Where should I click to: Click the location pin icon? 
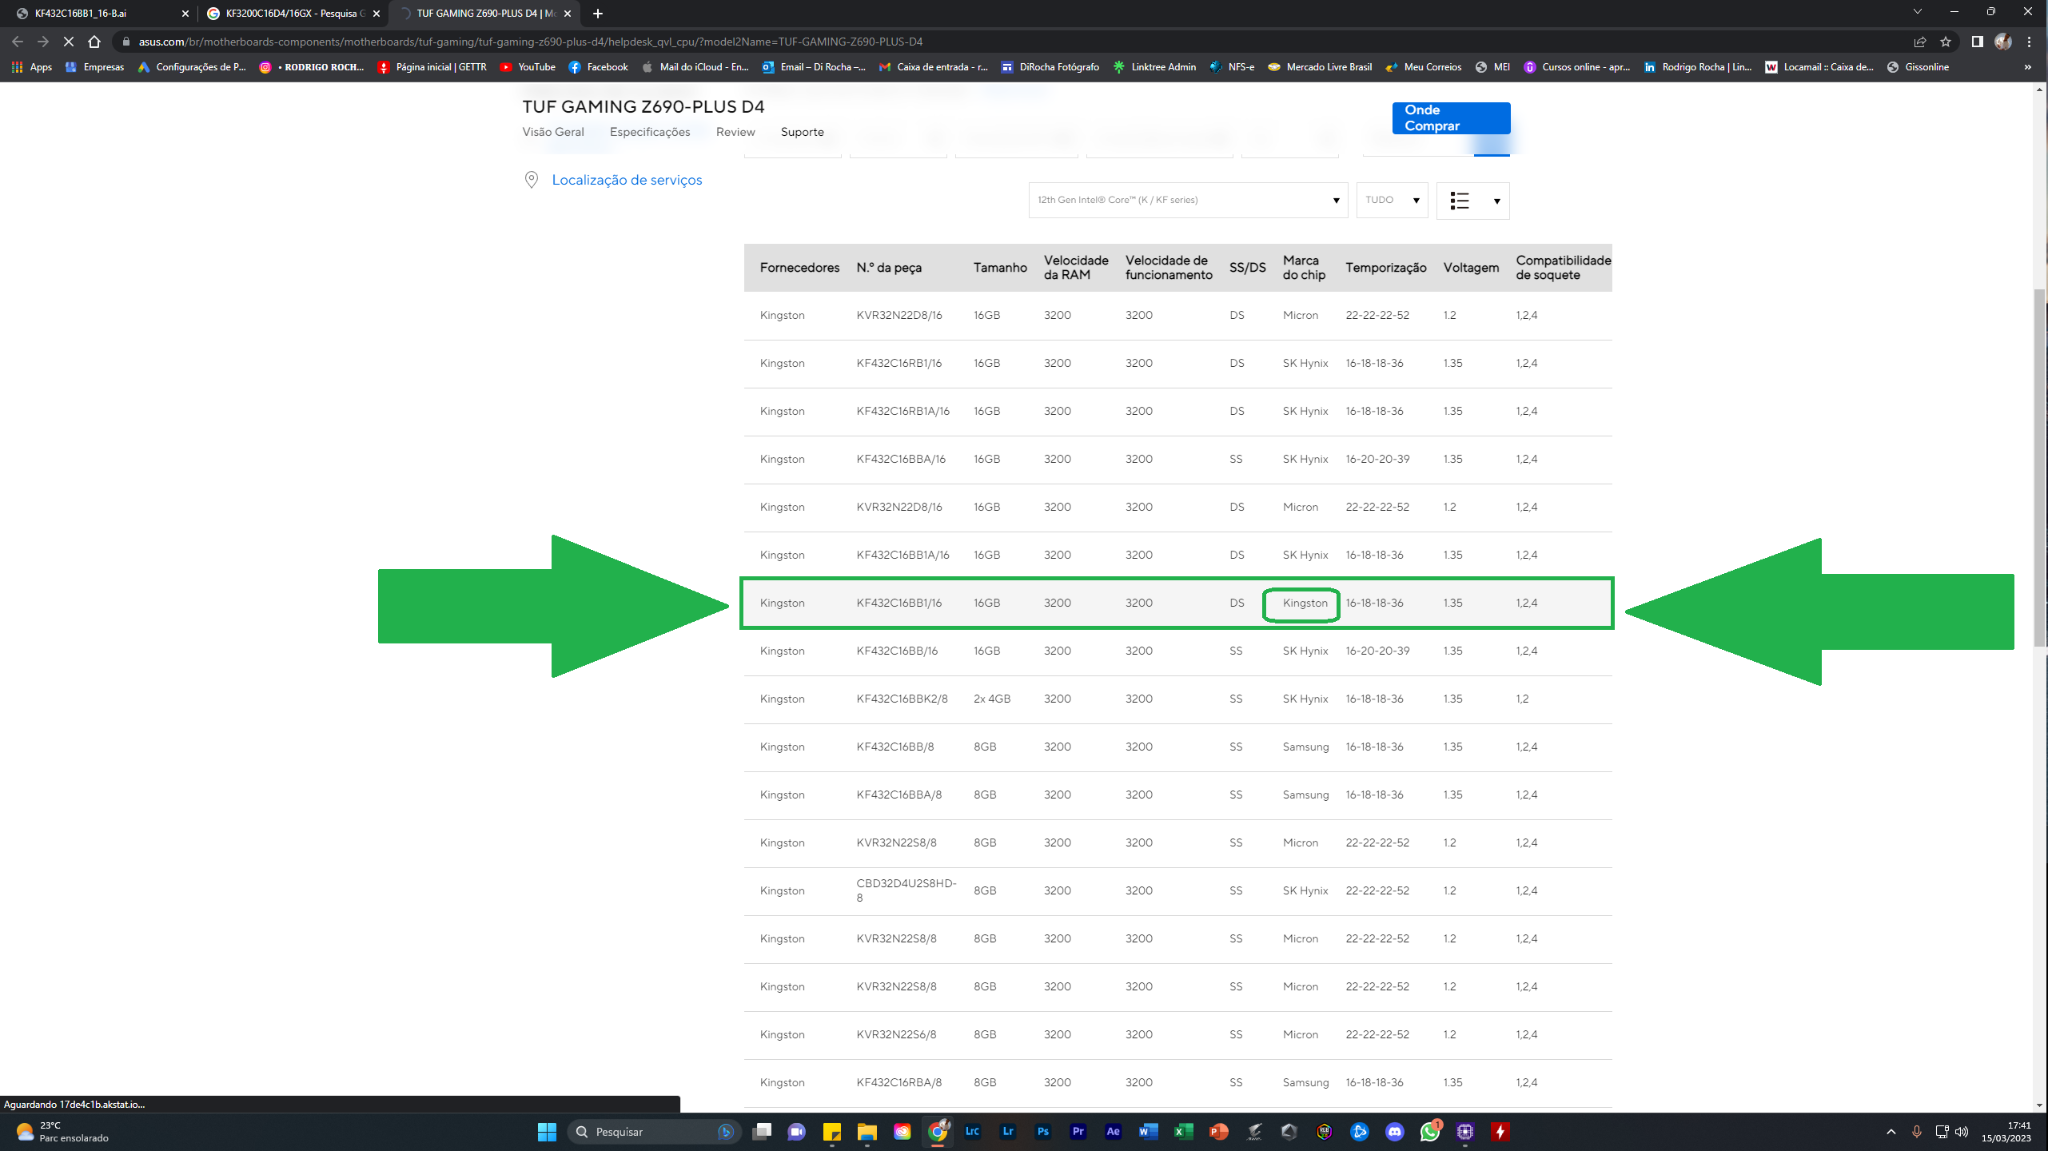tap(531, 180)
